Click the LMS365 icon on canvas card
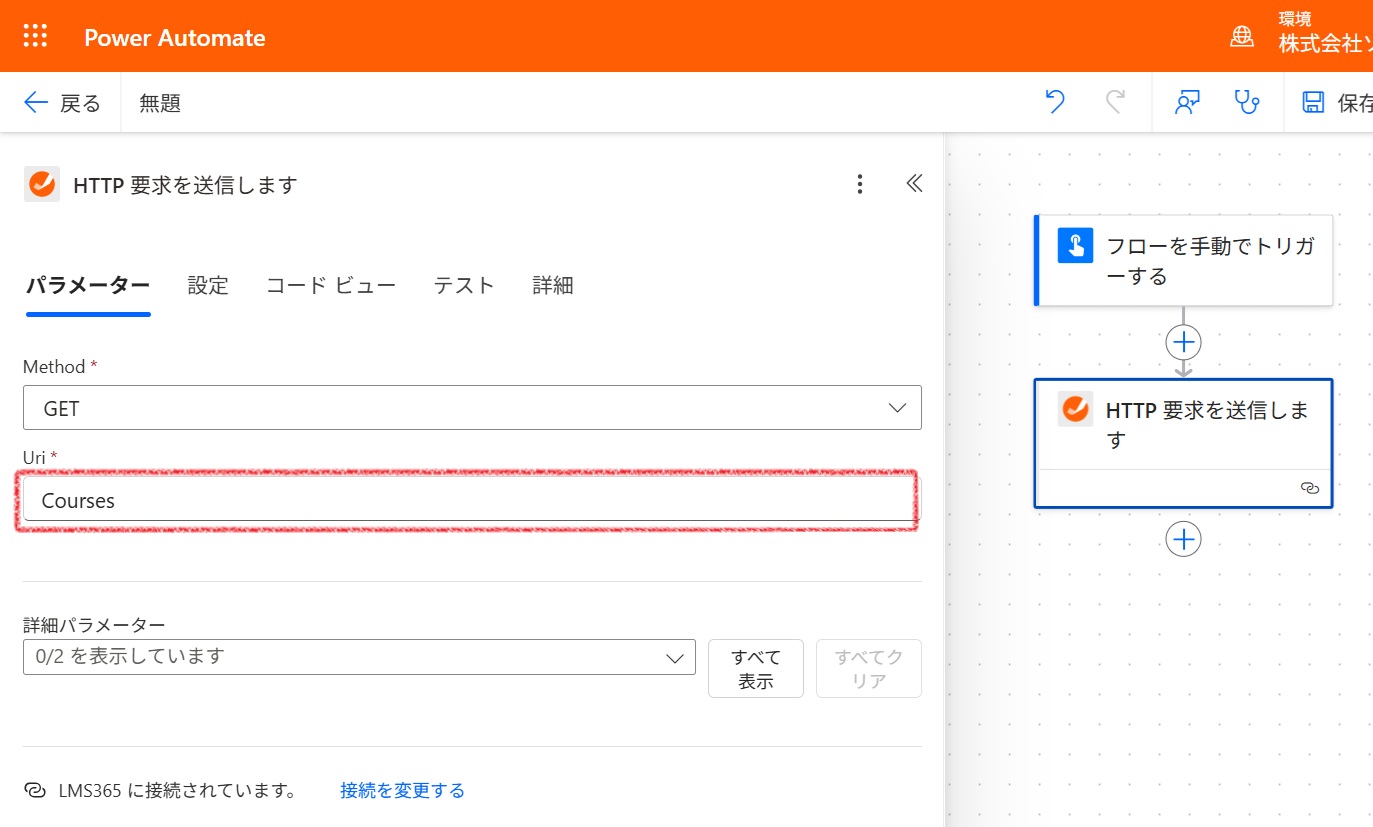The image size is (1373, 827). 1076,409
